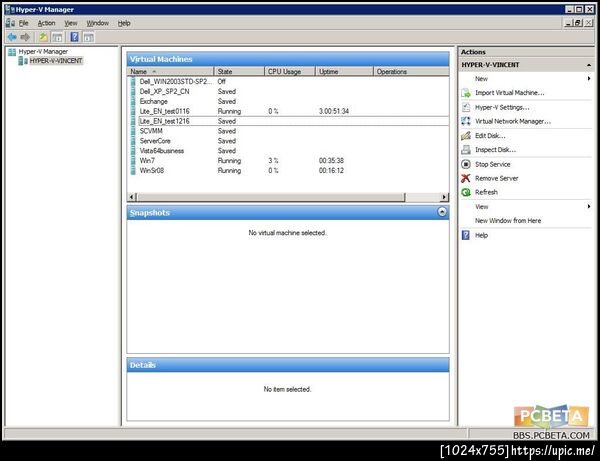Image resolution: width=600 pixels, height=461 pixels.
Task: Click the Virtual Network Manager icon
Action: tap(466, 121)
